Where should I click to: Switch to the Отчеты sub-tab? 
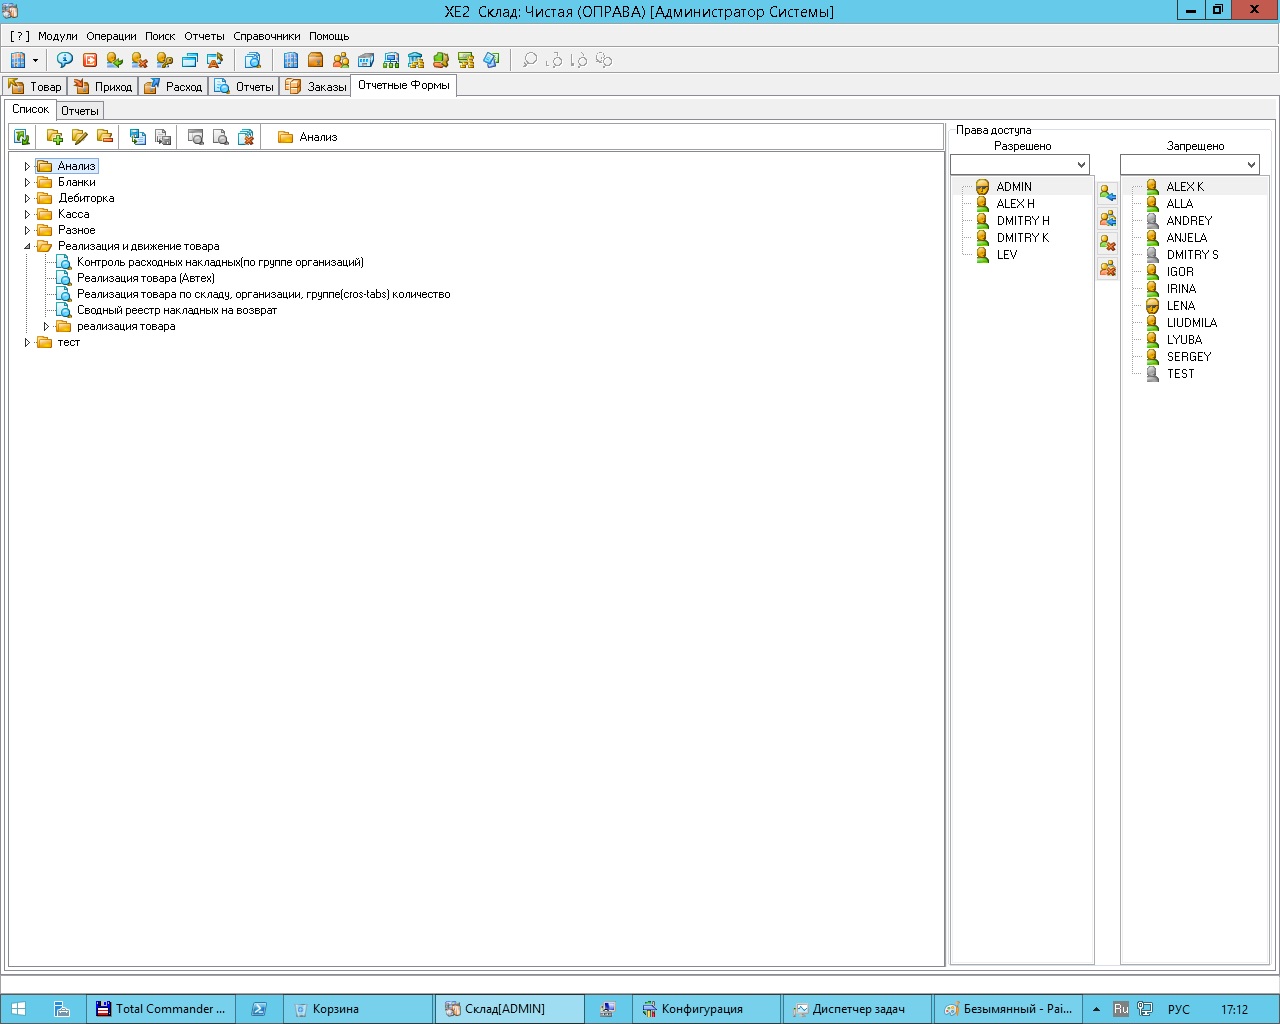[80, 111]
